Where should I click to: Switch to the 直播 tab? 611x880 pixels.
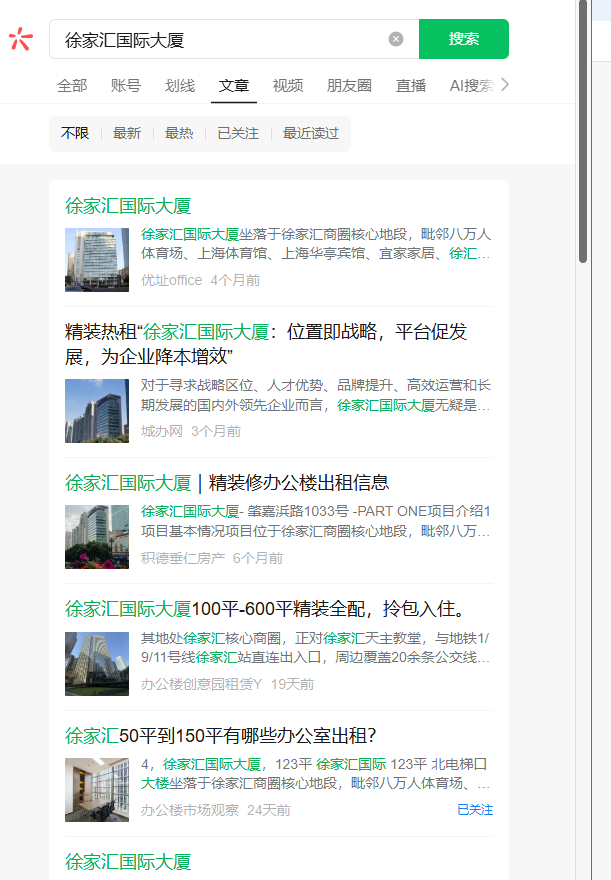[x=411, y=85]
